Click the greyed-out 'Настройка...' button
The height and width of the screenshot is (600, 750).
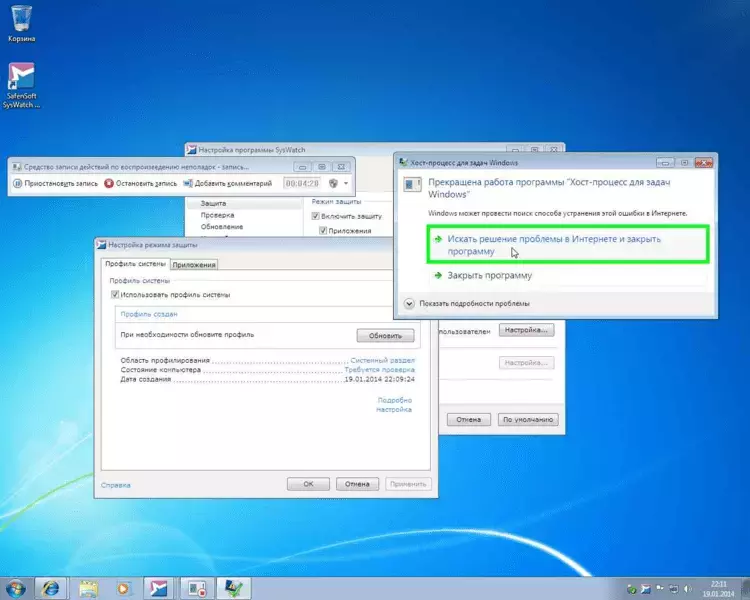(526, 363)
